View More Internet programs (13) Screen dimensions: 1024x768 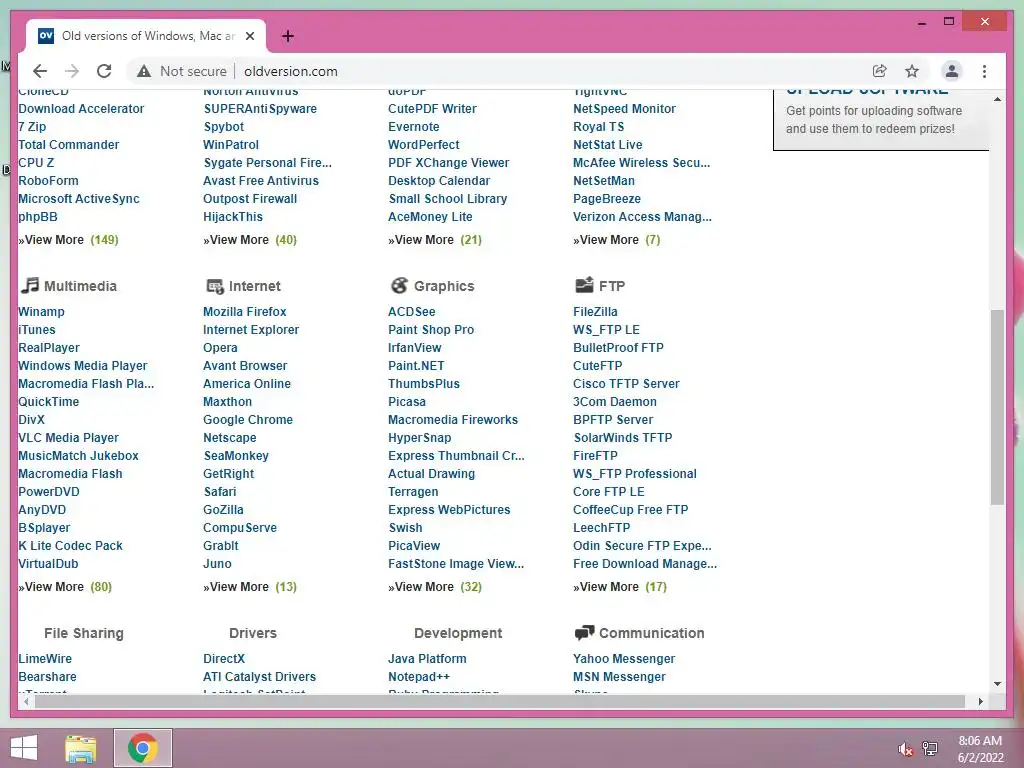[249, 586]
